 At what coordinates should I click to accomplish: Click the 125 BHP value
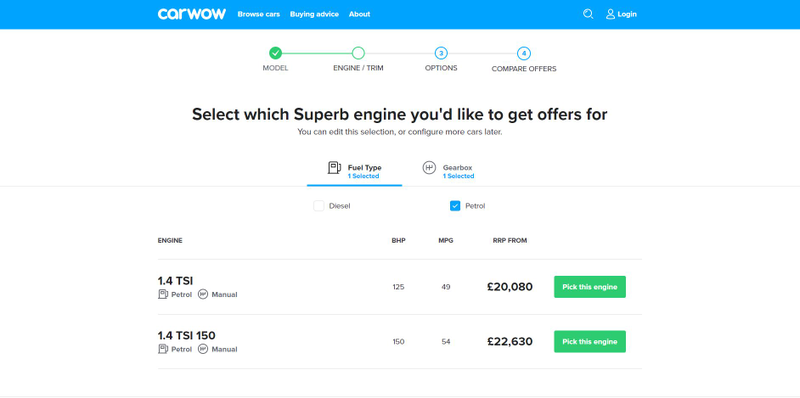point(398,287)
